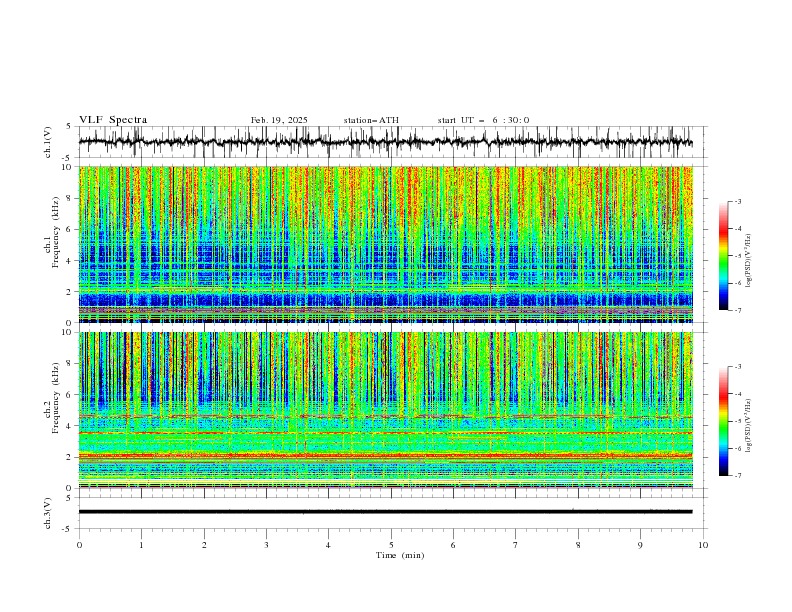Viewport: 792px width, 612px height.
Task: Click the '-5' tick on ch.3(V) axis
Action: 68,529
